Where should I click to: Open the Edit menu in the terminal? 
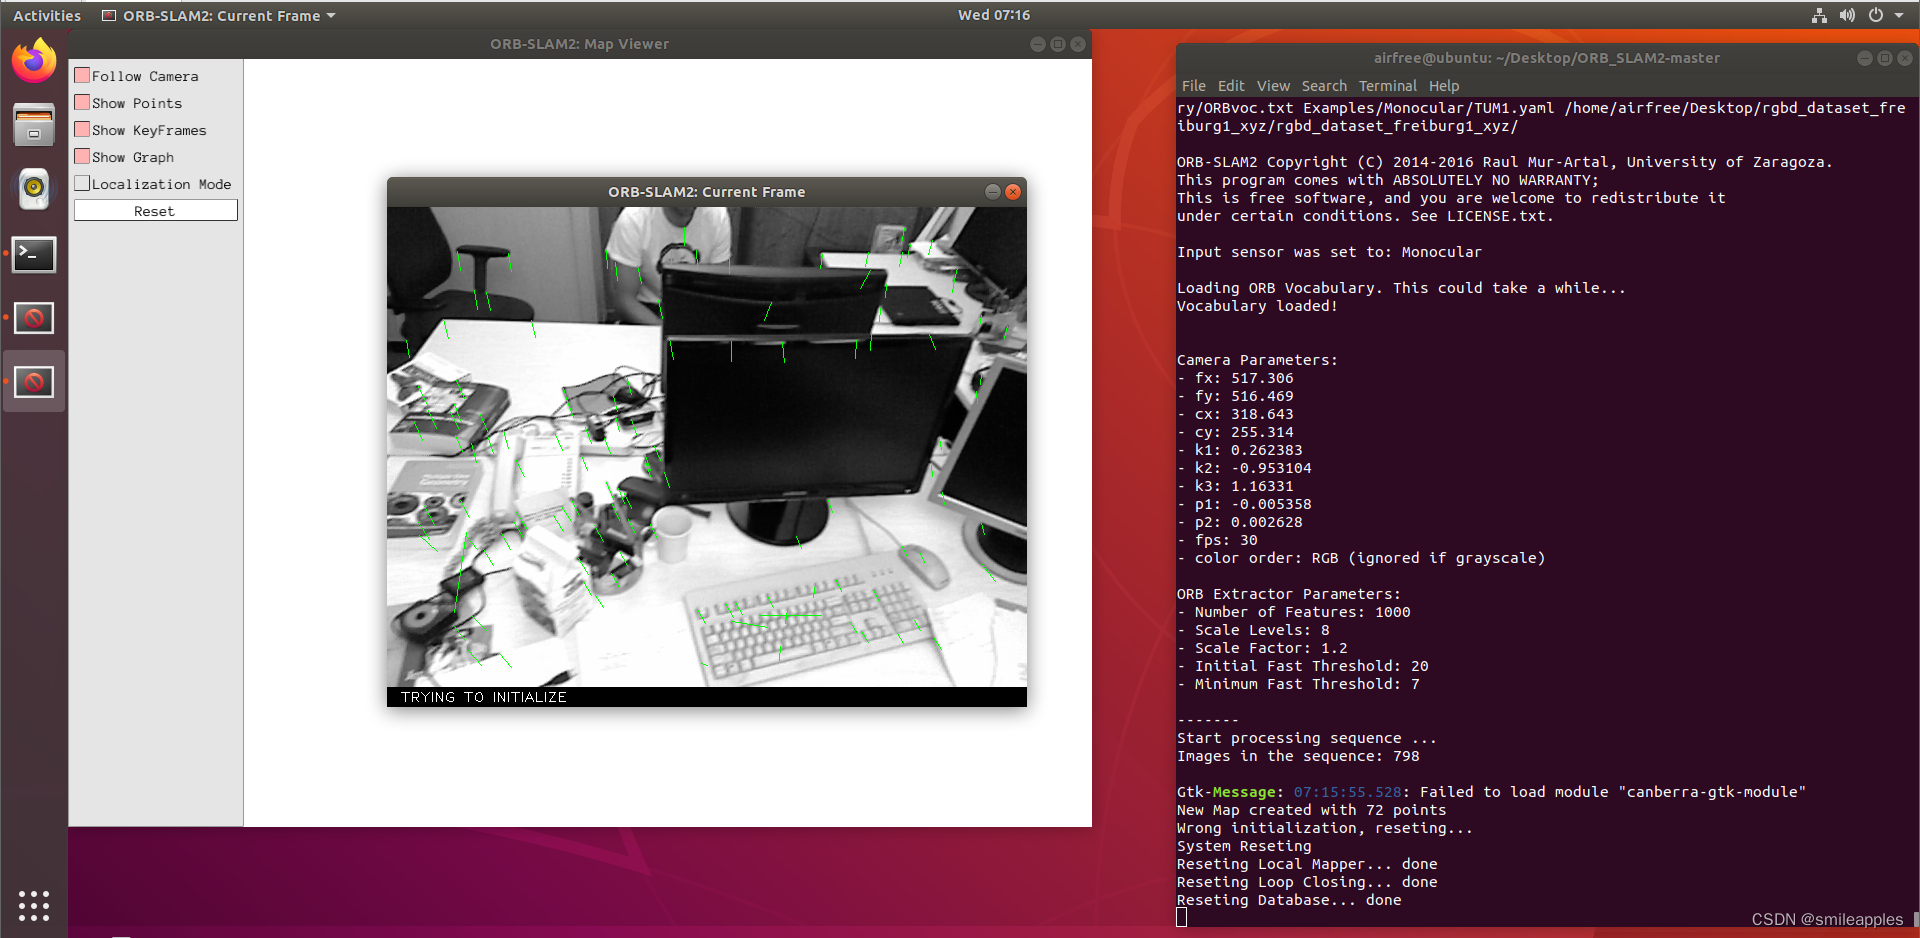click(1231, 86)
